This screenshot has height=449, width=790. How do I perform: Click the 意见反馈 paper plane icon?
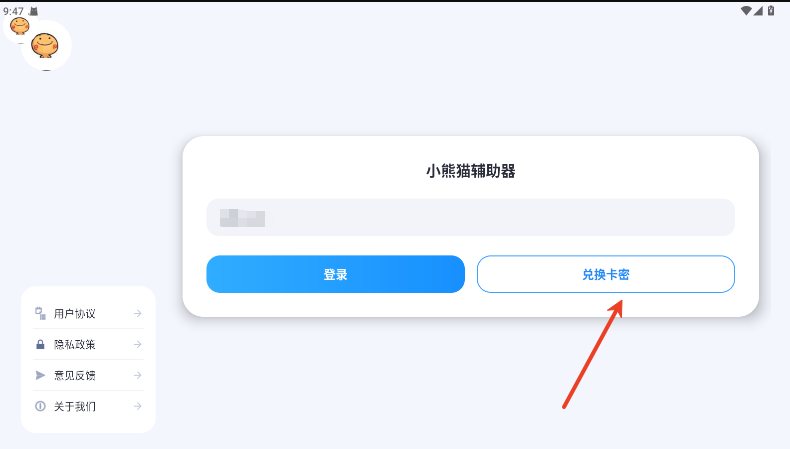(40, 375)
